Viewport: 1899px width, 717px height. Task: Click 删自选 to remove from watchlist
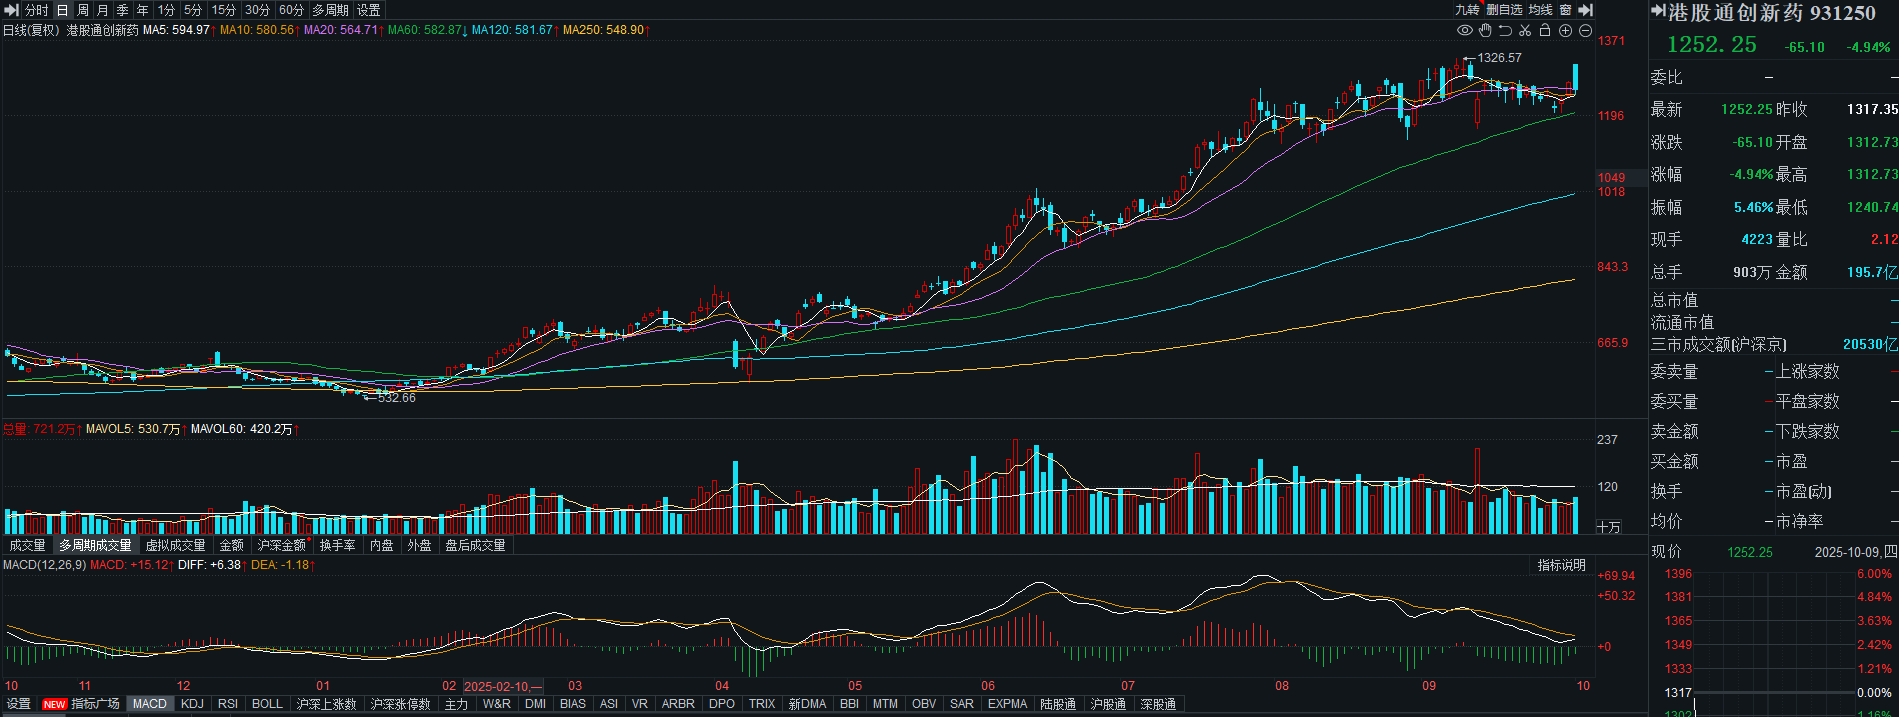[x=1504, y=10]
